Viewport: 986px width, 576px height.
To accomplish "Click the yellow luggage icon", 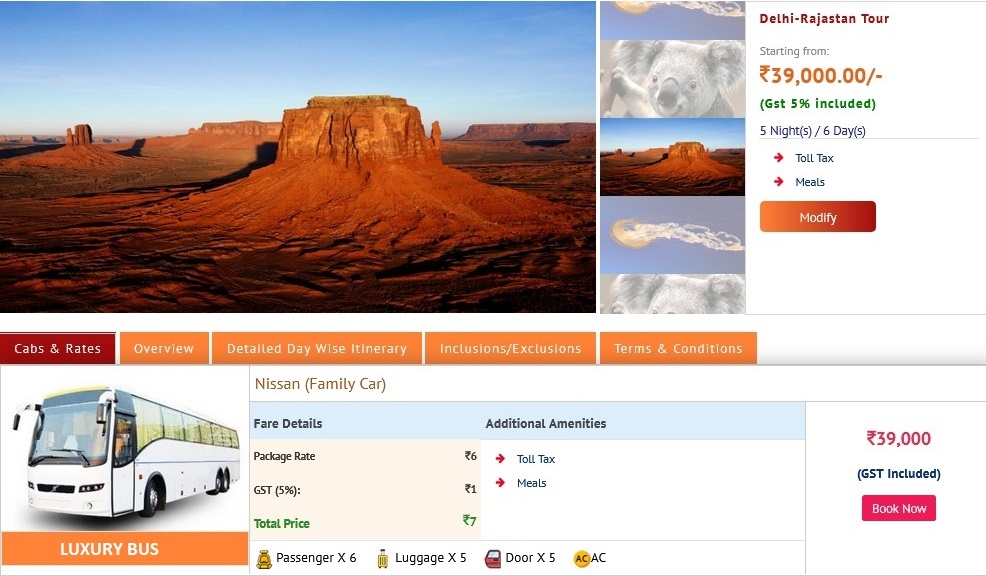I will click(382, 558).
